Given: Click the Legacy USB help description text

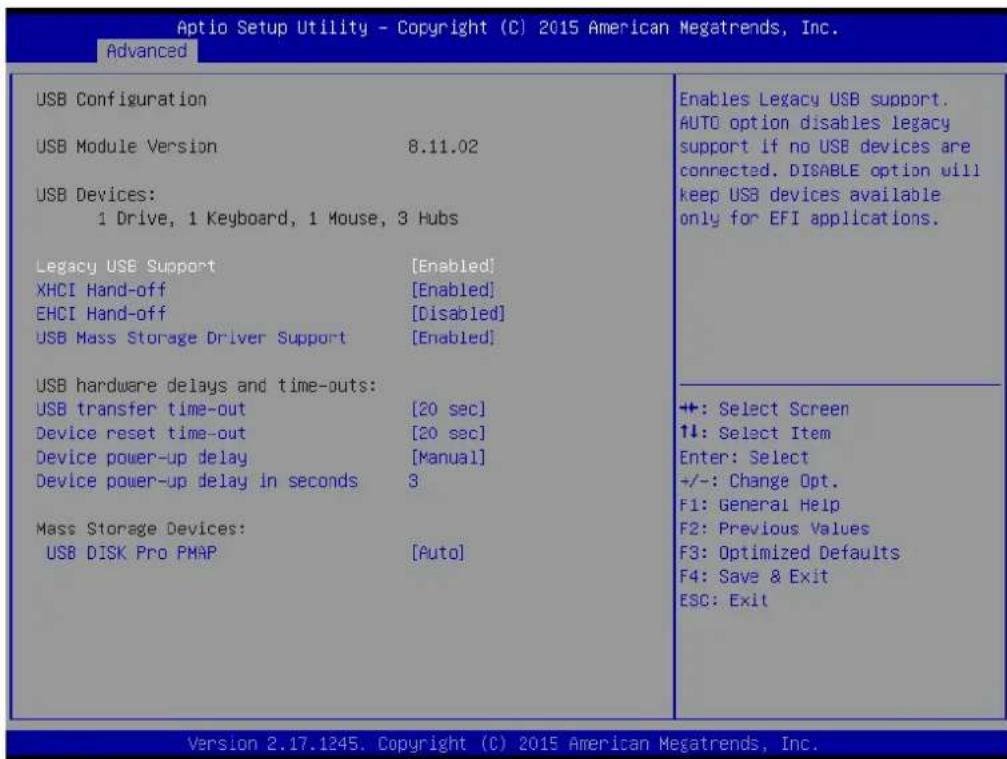Looking at the screenshot, I should [830, 159].
